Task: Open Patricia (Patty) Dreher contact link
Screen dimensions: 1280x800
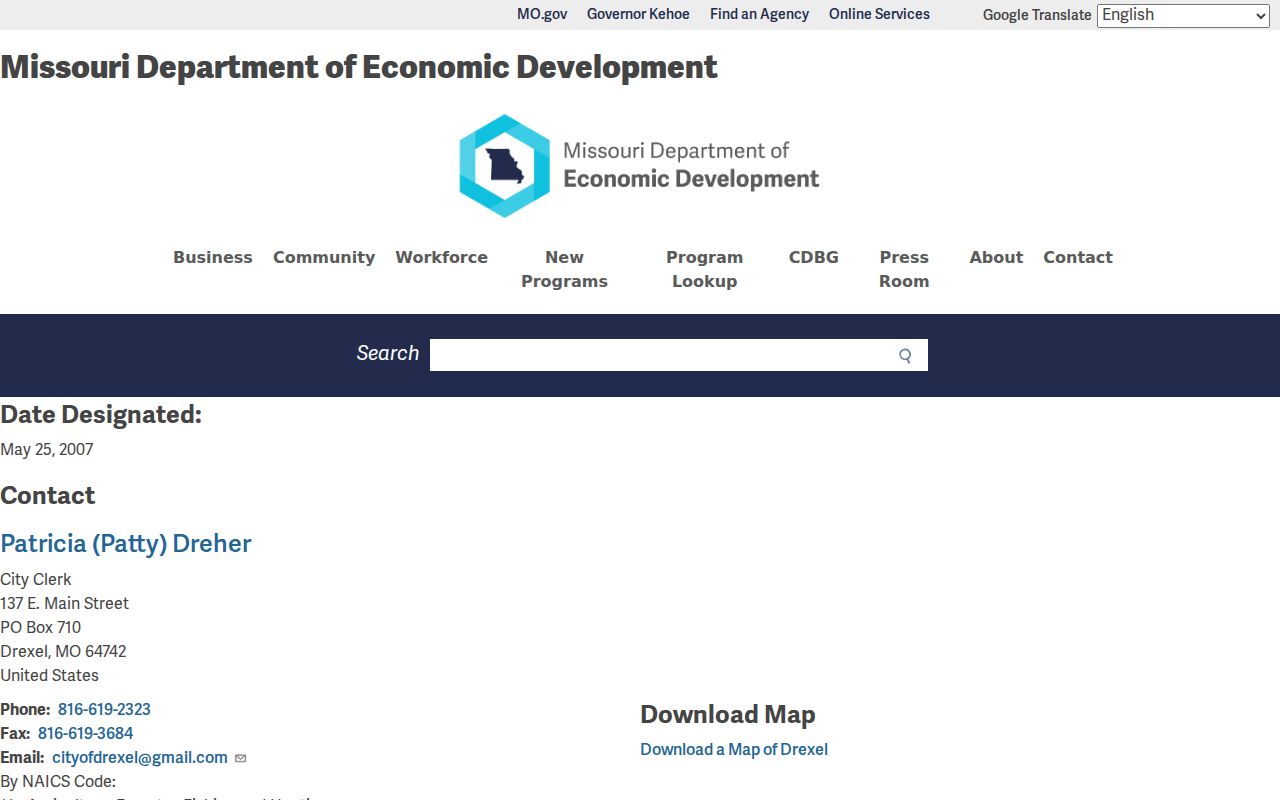Action: click(x=126, y=543)
